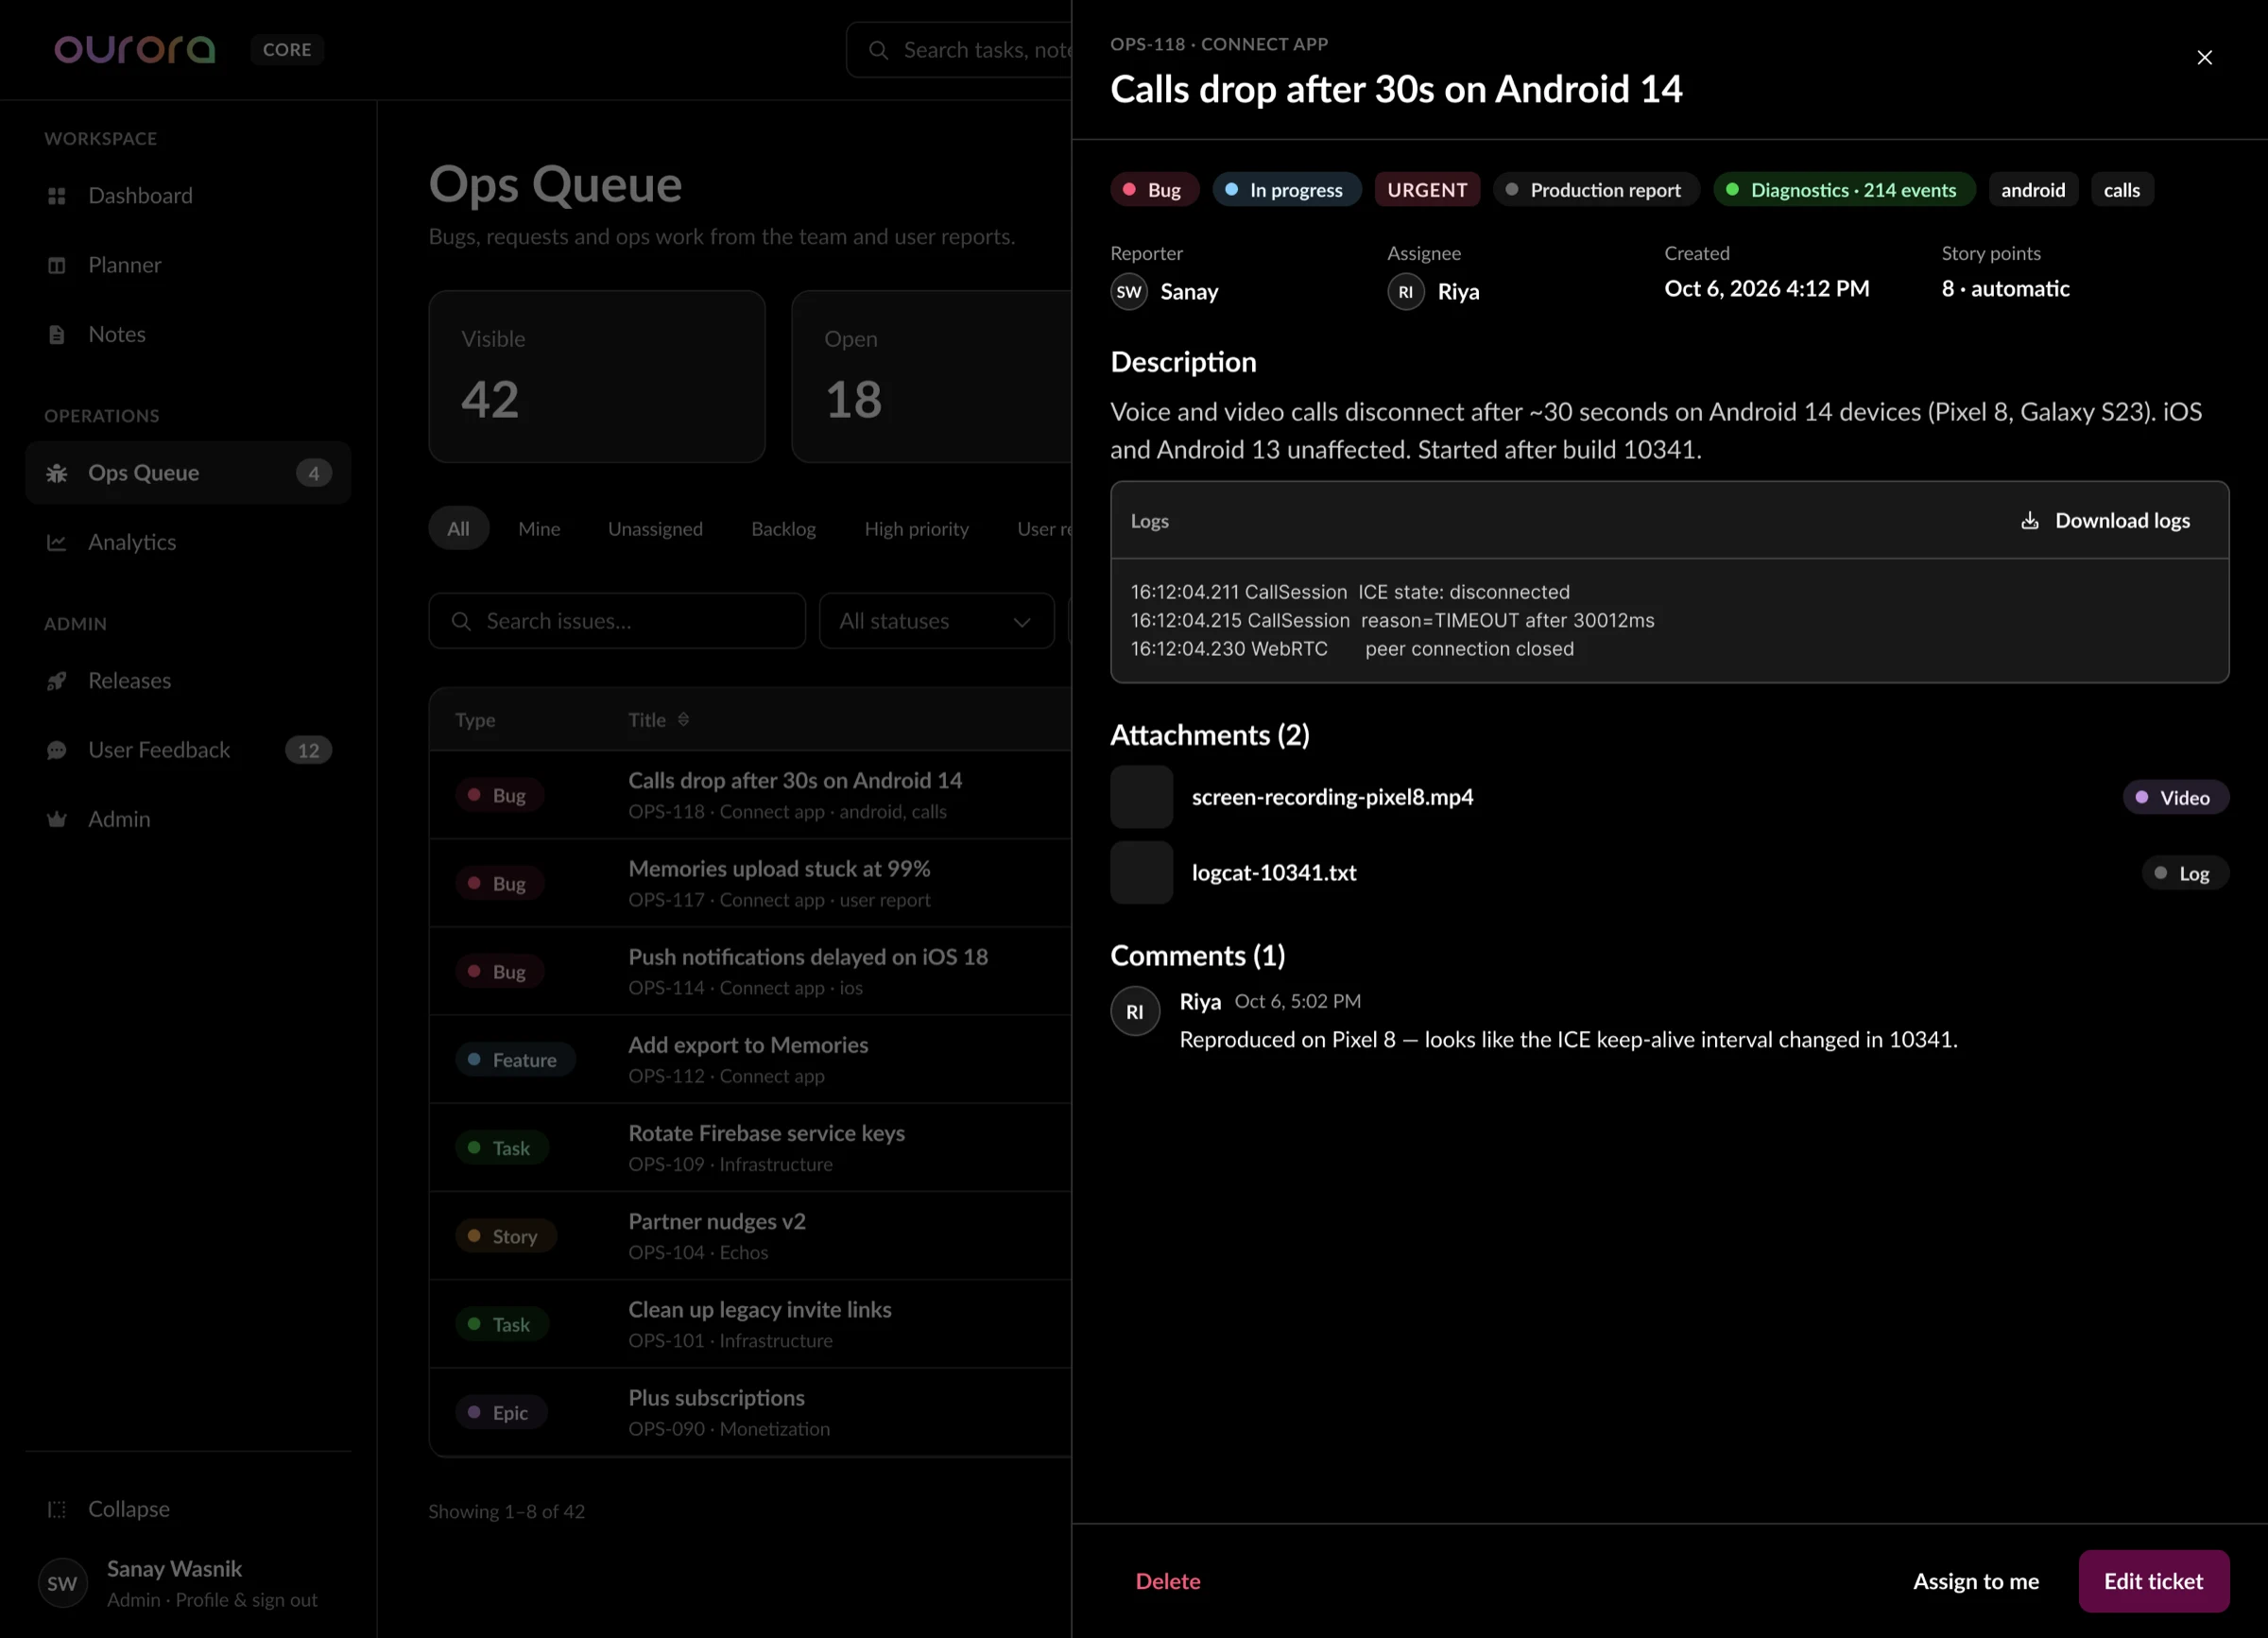
Task: Select Download logs in the Logs box
Action: pos(2105,520)
